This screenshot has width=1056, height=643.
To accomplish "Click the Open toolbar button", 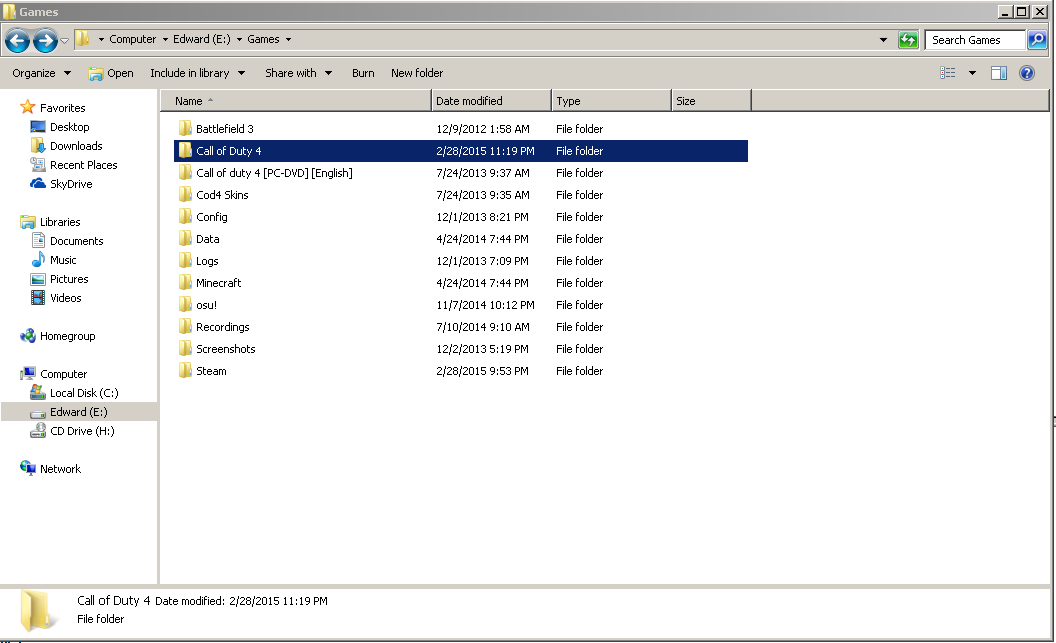I will click(111, 73).
